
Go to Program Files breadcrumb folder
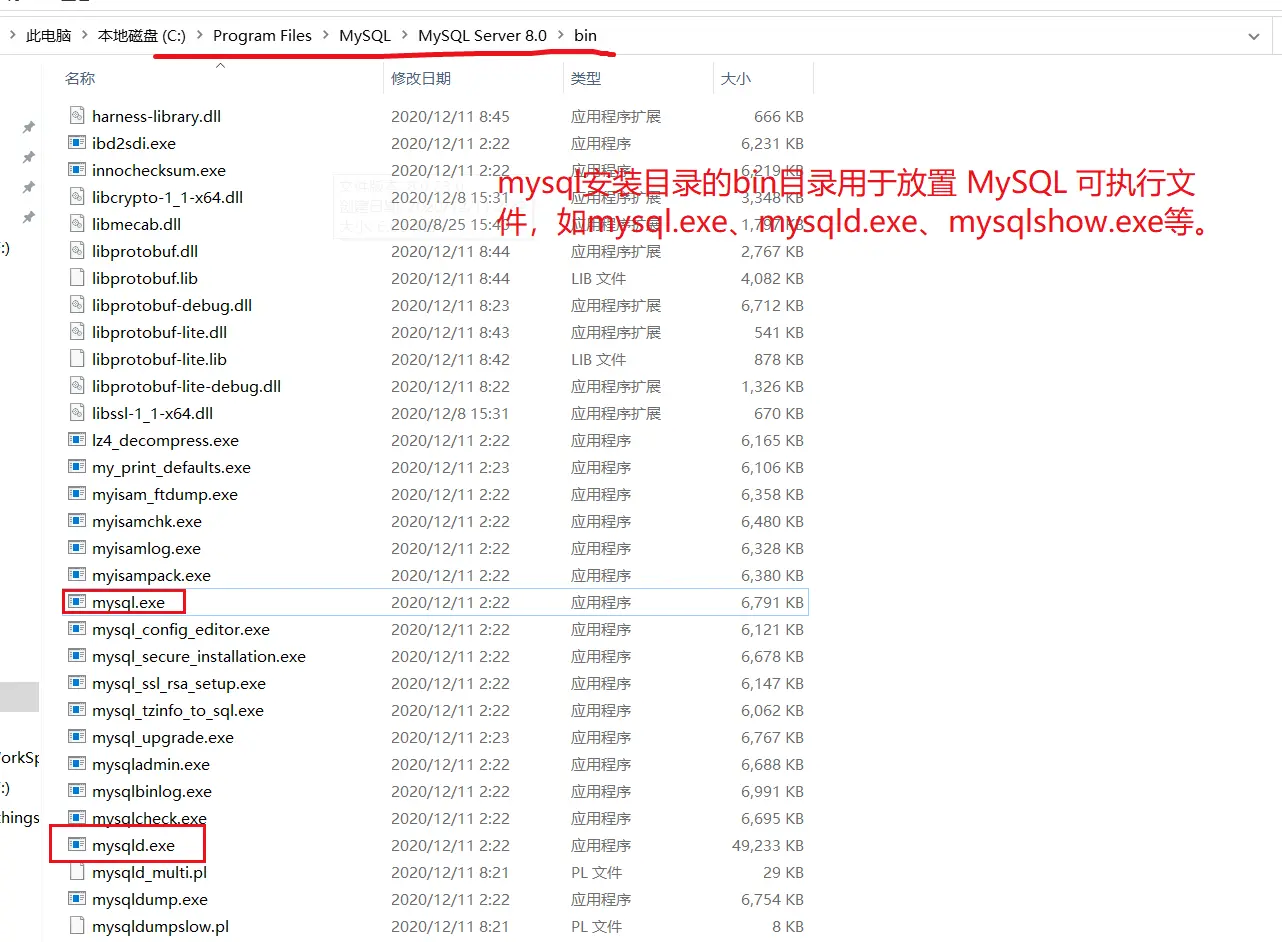click(262, 36)
